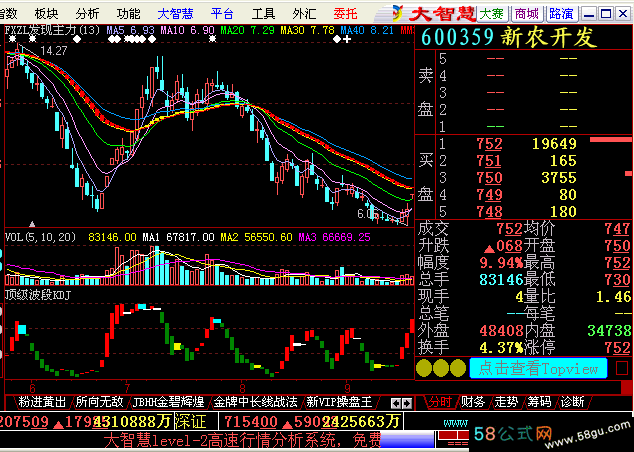The height and width of the screenshot is (452, 634).
Task: Click the MA10 6.90 label
Action: (x=187, y=30)
